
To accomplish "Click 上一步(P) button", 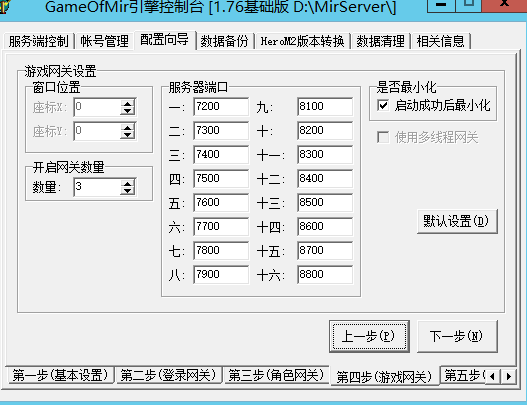I will tap(369, 336).
